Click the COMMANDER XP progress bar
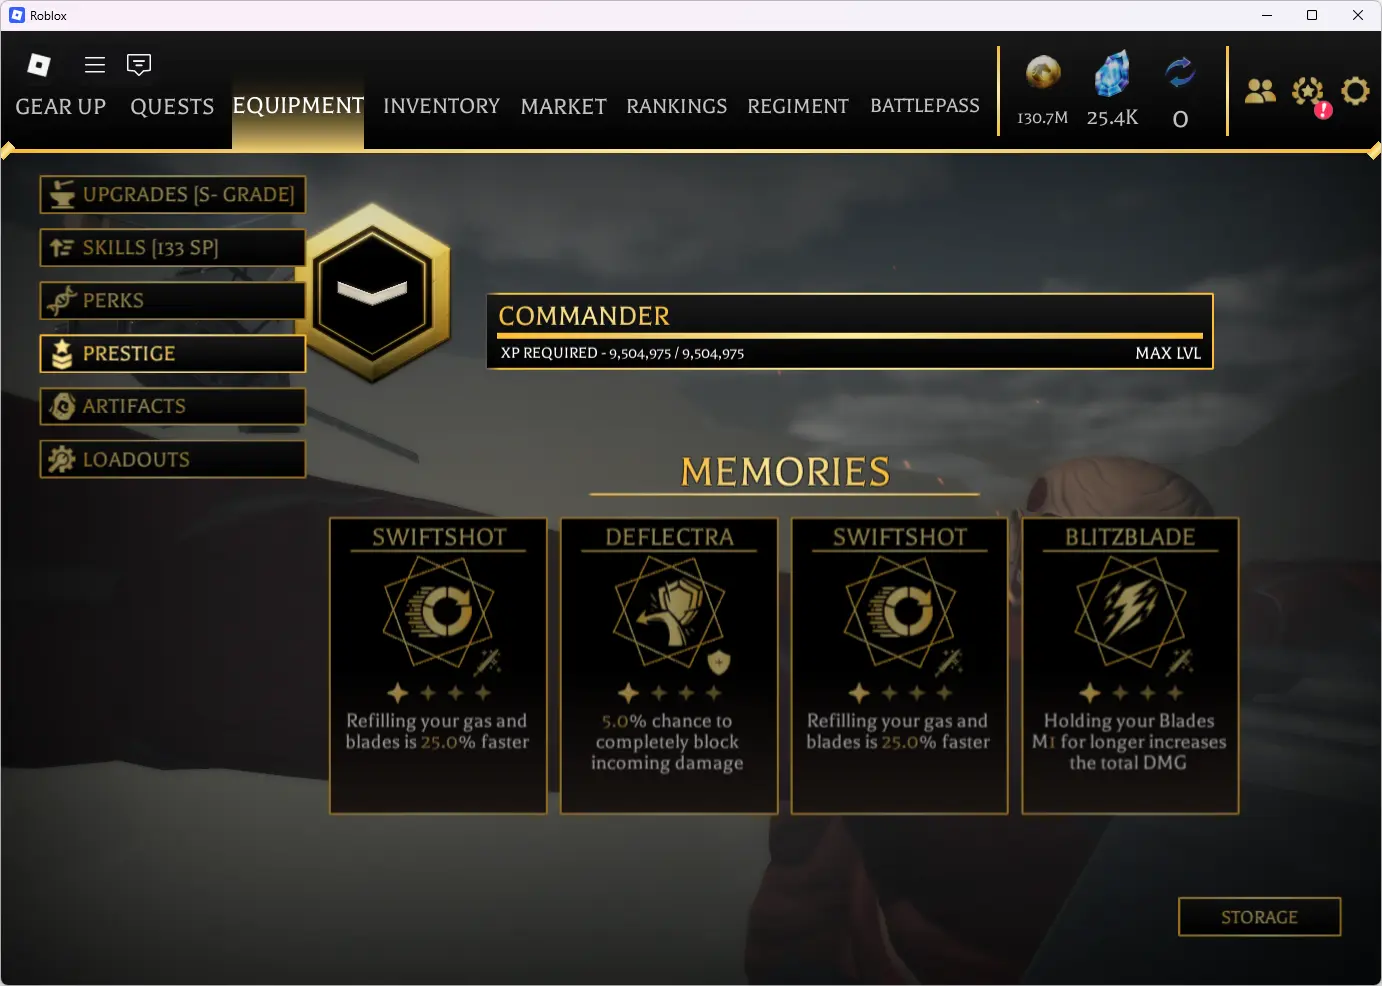The image size is (1382, 986). coord(850,335)
